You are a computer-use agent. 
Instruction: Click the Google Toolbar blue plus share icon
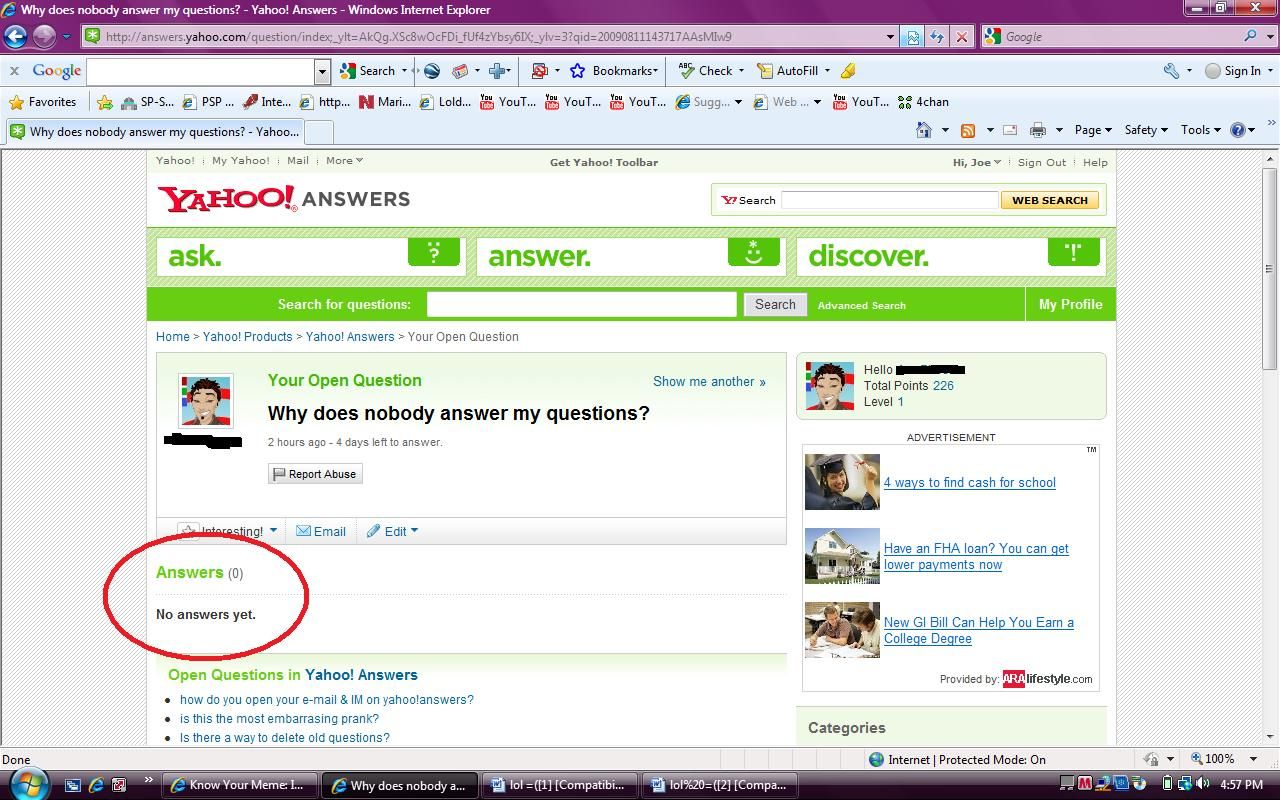pyautogui.click(x=497, y=71)
